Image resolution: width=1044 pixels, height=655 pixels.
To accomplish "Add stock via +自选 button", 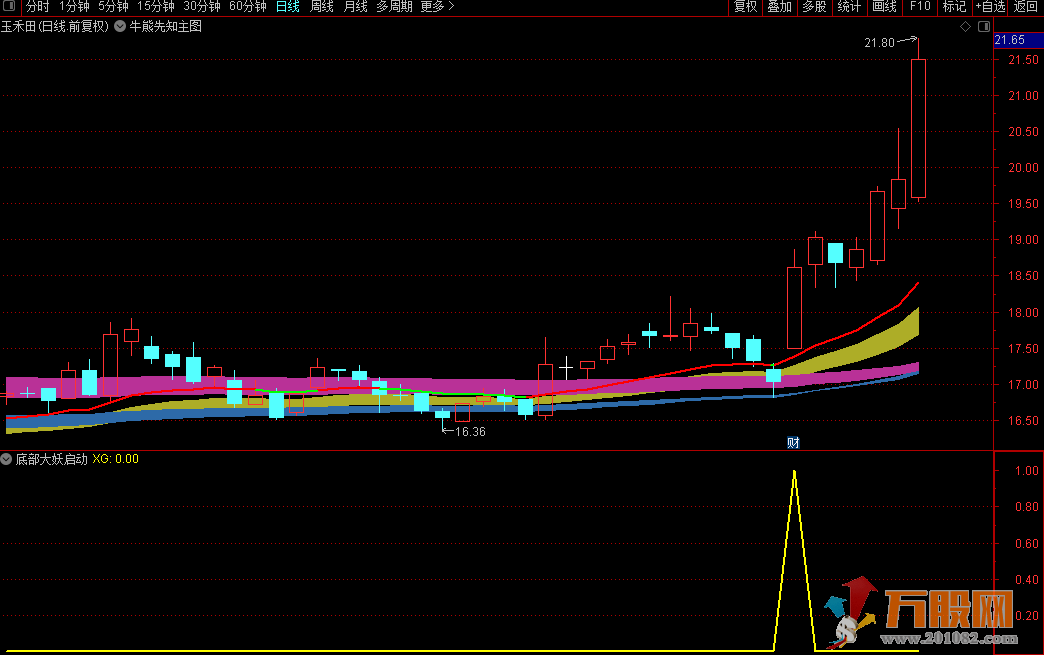I will point(990,7).
